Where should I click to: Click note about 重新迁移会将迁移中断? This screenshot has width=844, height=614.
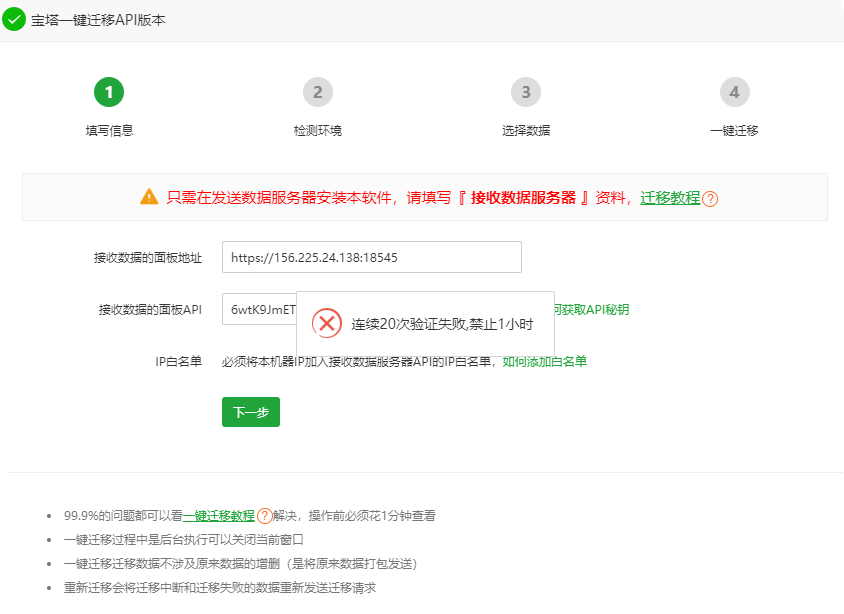click(220, 588)
